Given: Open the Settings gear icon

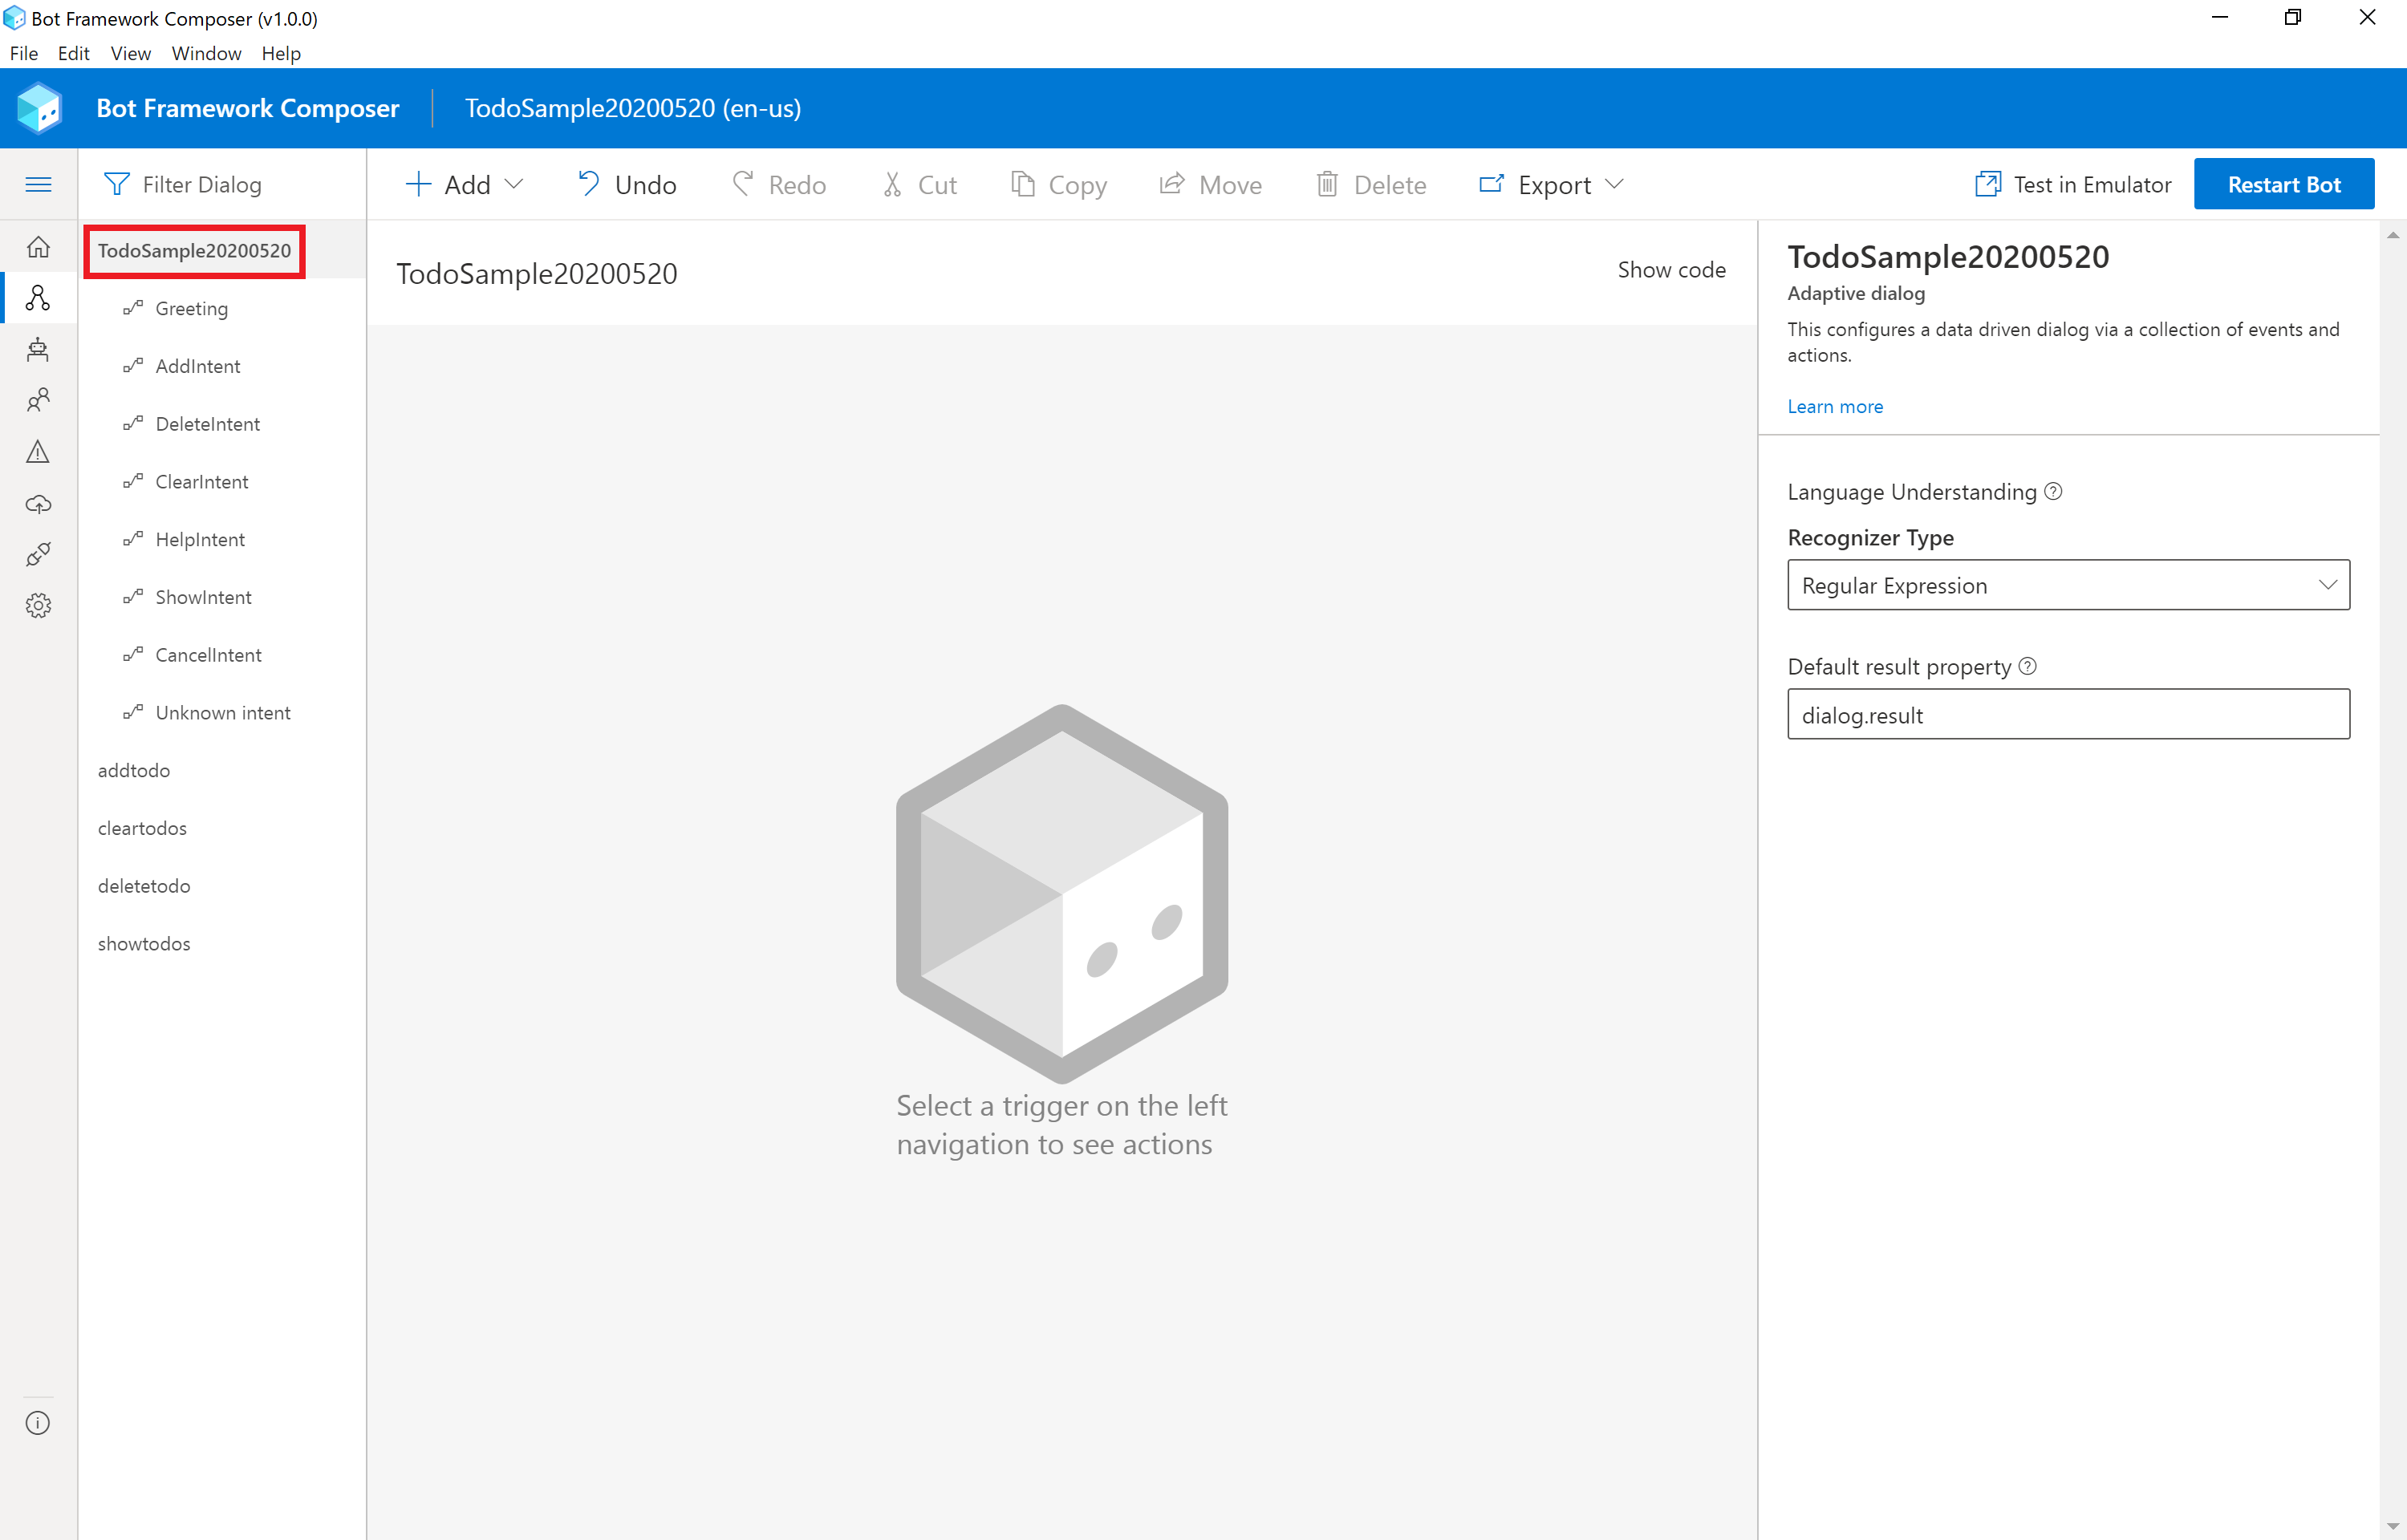Looking at the screenshot, I should click(38, 605).
